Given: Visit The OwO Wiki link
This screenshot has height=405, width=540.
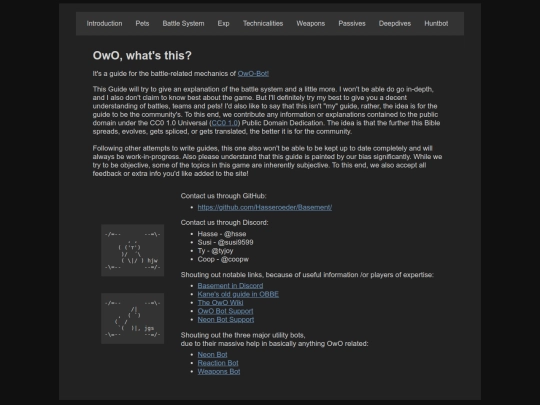Looking at the screenshot, I should click(220, 303).
